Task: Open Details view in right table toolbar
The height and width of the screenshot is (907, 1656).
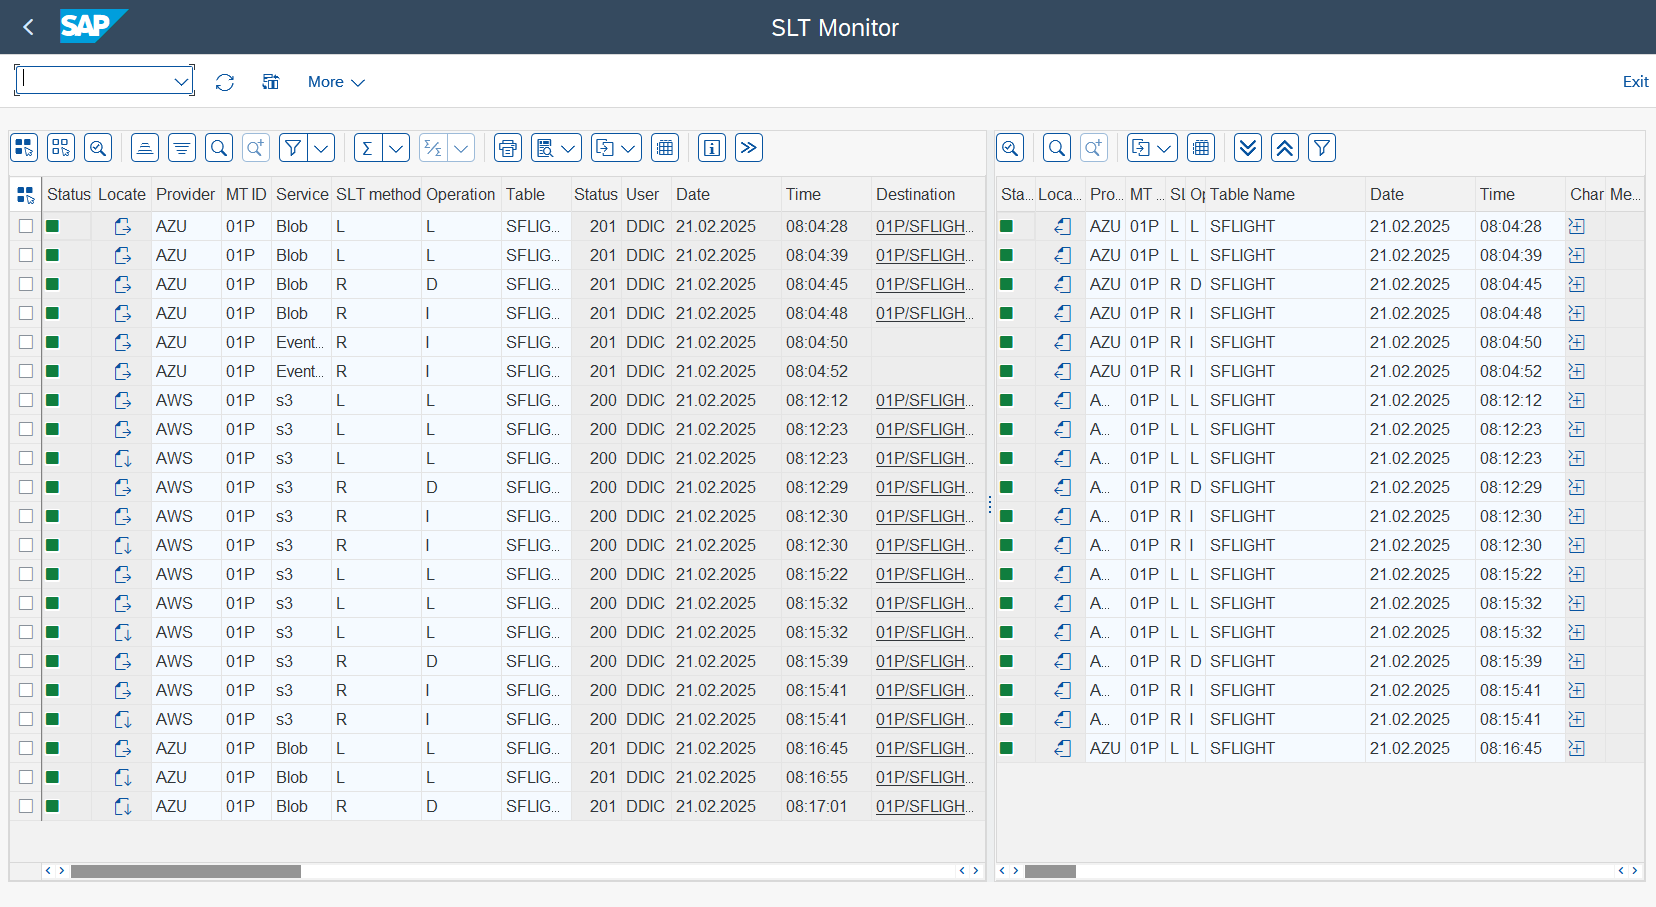Action: click(x=1010, y=148)
